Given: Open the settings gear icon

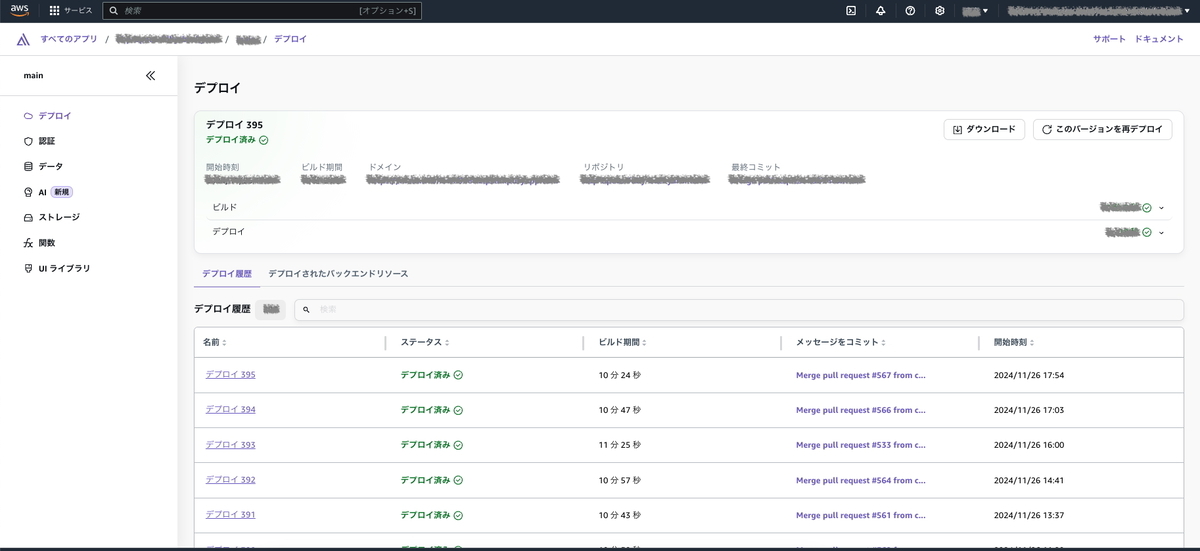Looking at the screenshot, I should tap(940, 10).
